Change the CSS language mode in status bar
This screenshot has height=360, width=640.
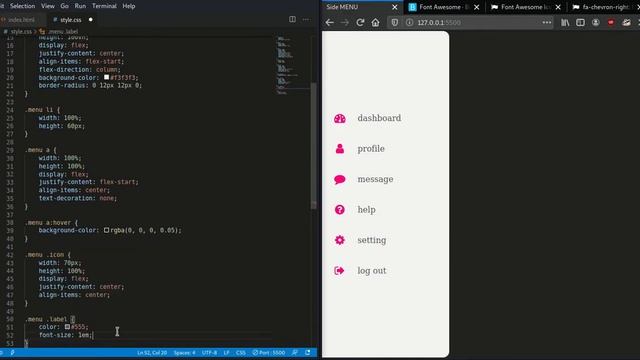coord(241,353)
